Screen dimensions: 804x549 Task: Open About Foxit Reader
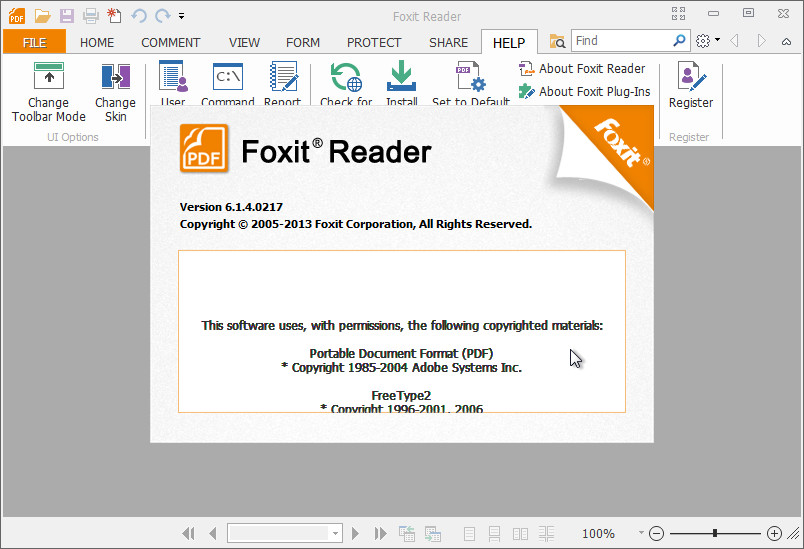pyautogui.click(x=582, y=68)
